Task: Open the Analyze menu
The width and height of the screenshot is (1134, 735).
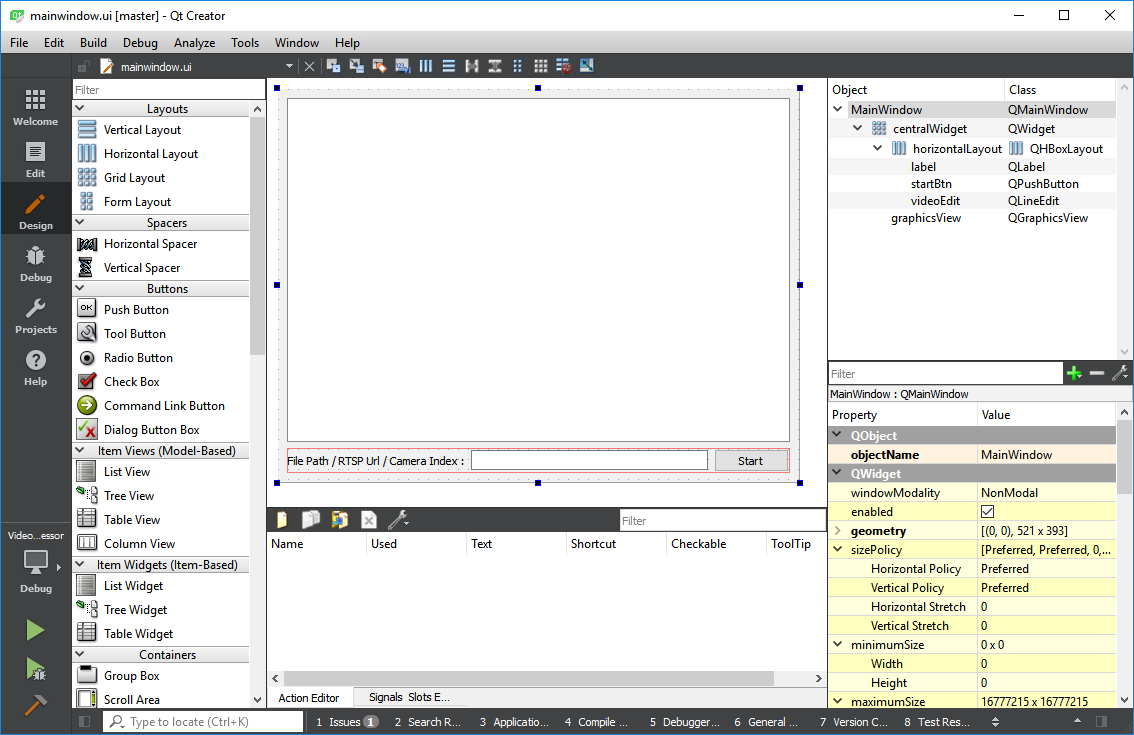Action: click(195, 43)
